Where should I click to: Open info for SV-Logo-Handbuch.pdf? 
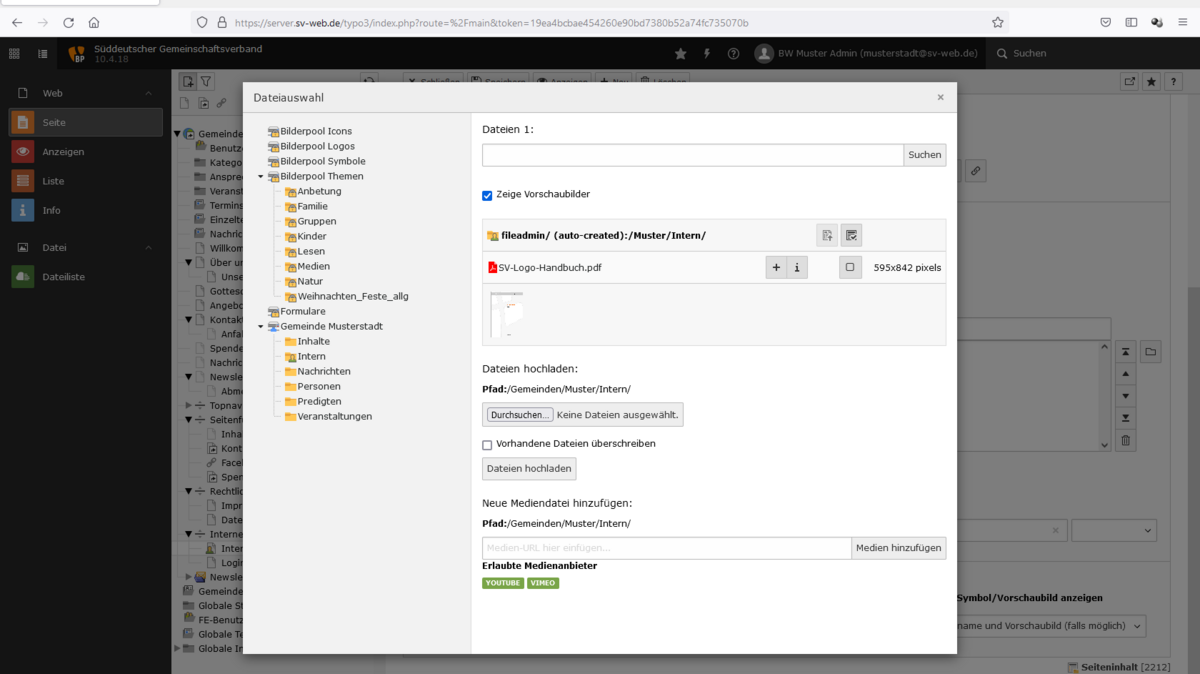pos(797,268)
